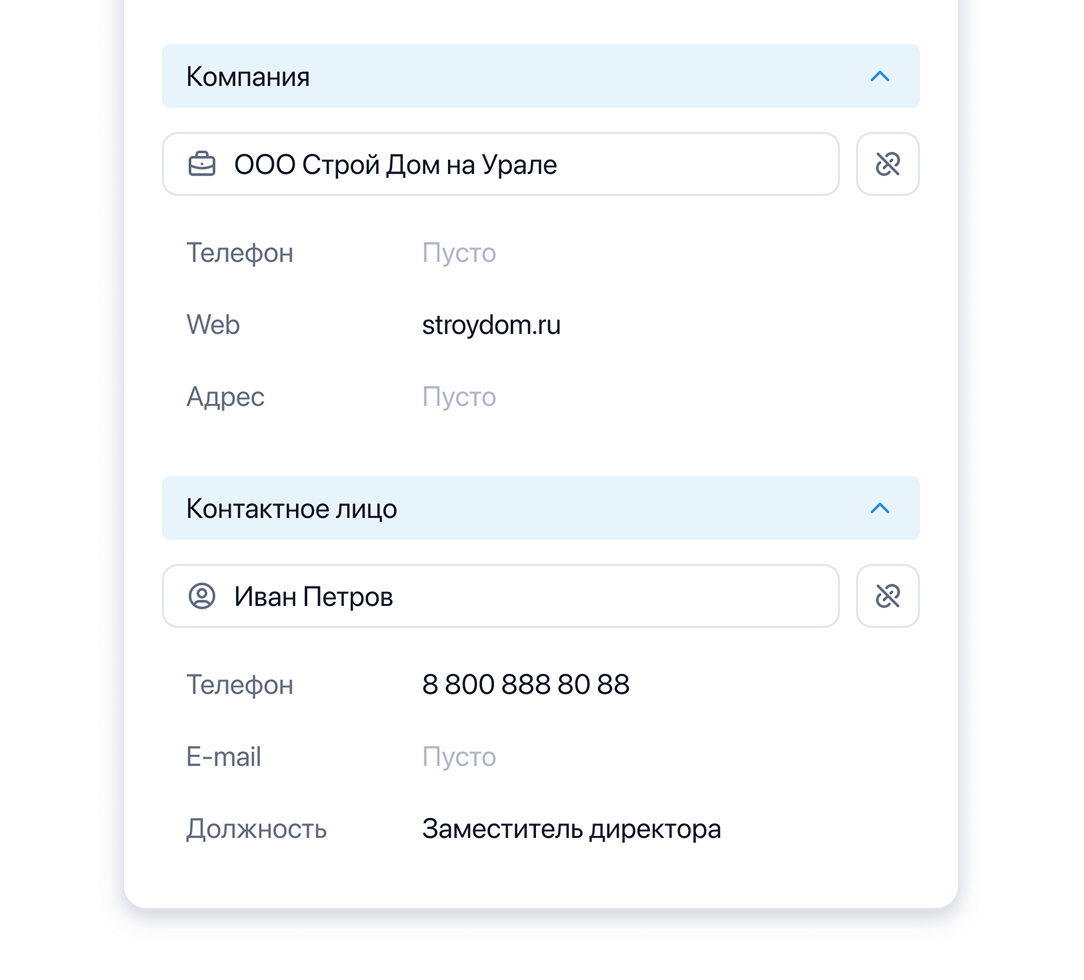The image size is (1084, 980).
Task: Open the stroydom.ru website link
Action: click(x=491, y=324)
